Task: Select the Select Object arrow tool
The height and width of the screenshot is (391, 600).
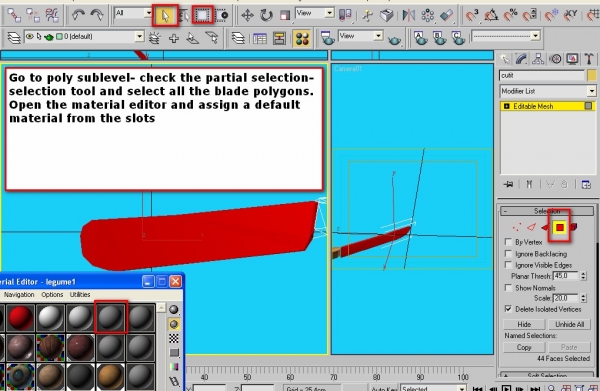Action: (x=165, y=16)
